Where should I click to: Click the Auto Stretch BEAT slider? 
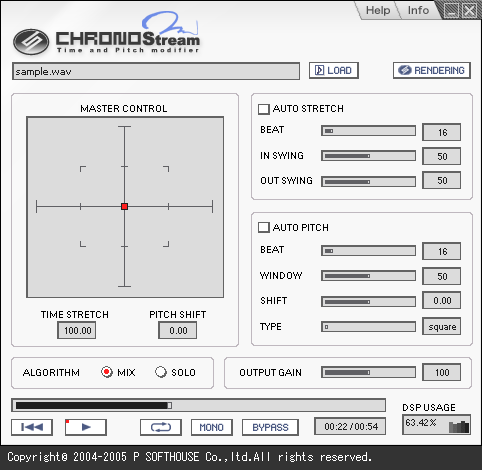click(x=368, y=131)
